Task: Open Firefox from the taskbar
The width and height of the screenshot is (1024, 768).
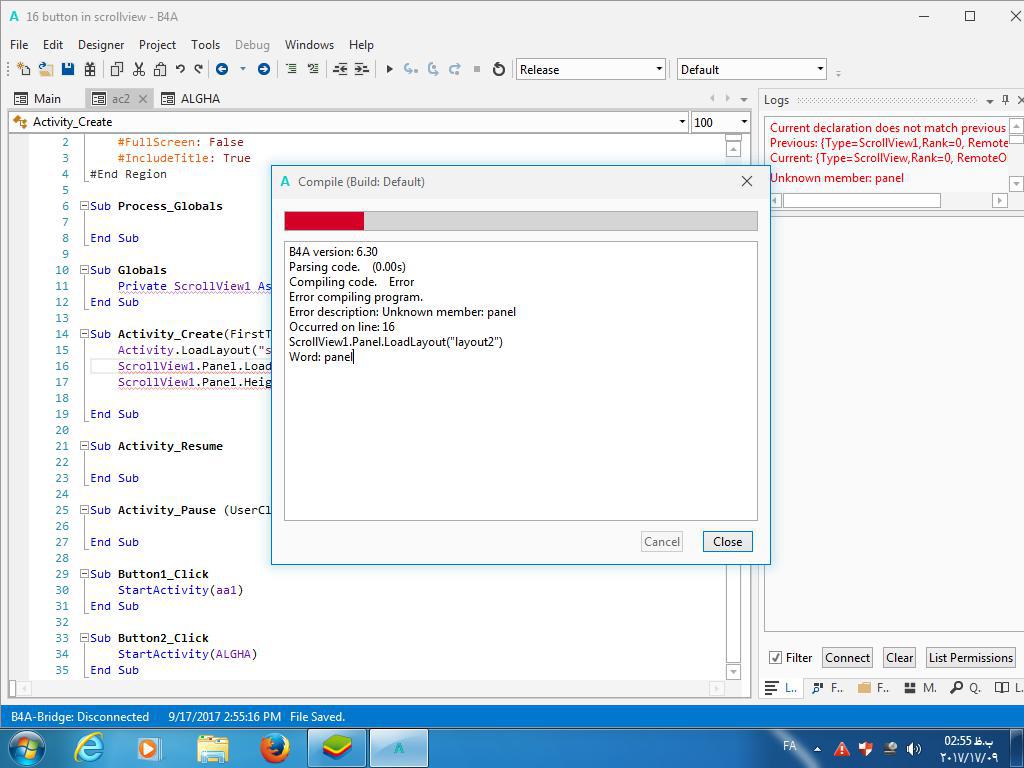Action: pyautogui.click(x=274, y=748)
